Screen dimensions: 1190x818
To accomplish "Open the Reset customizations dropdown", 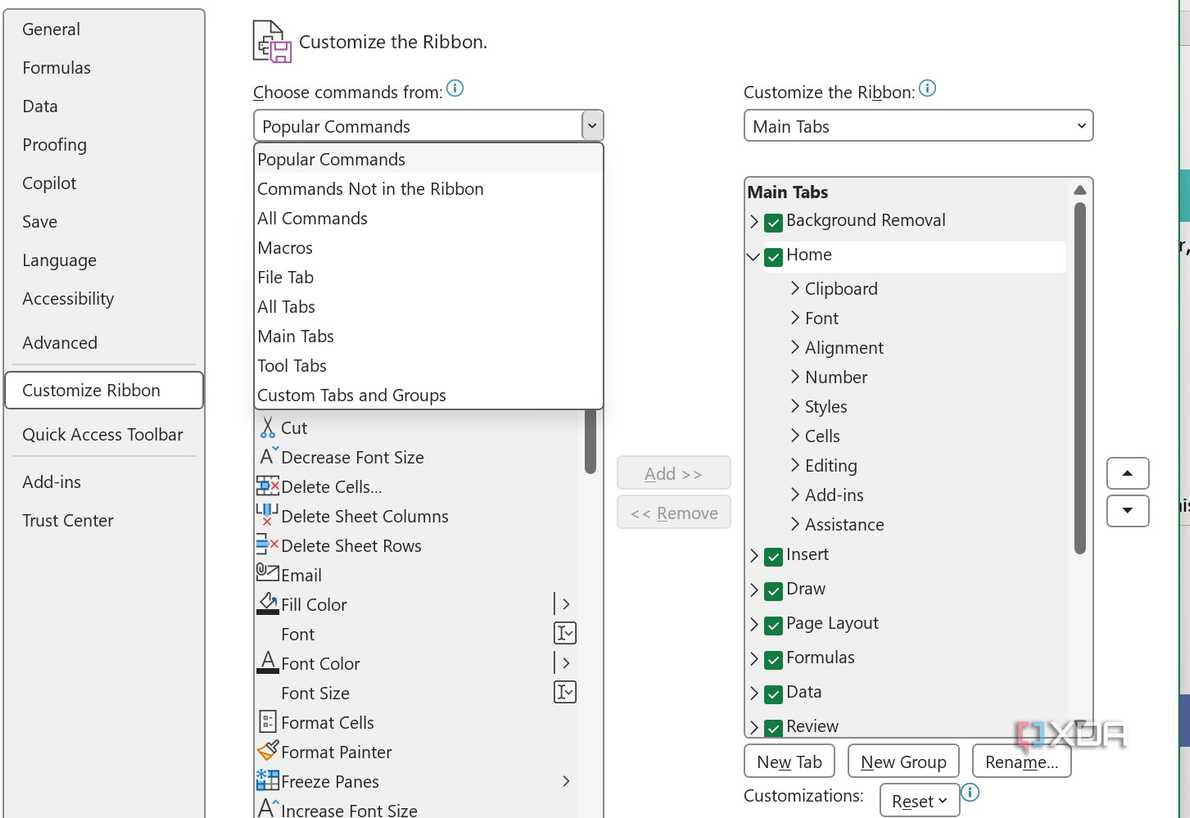I will tap(920, 801).
